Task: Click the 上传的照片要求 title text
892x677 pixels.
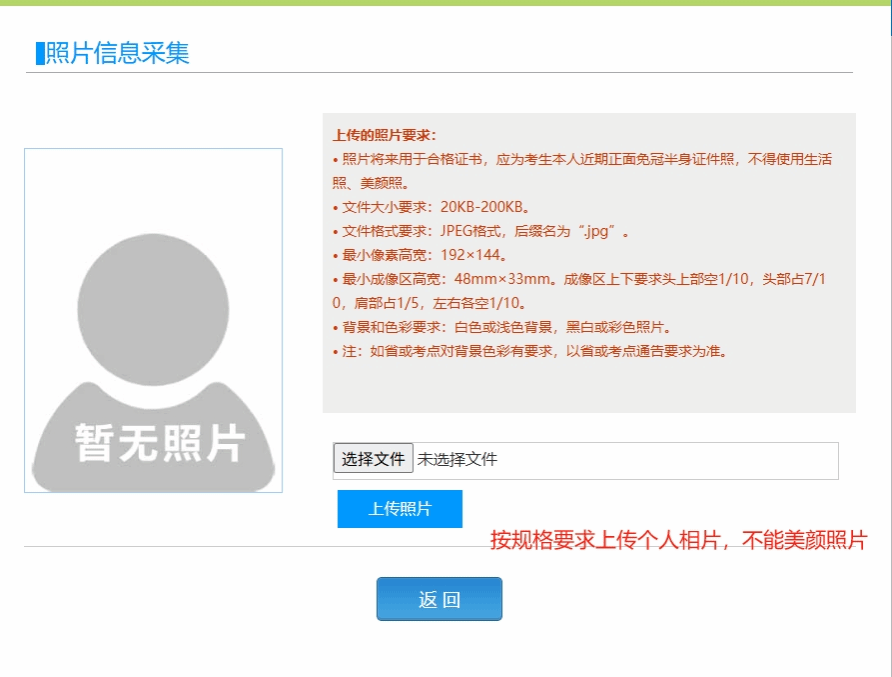Action: point(385,135)
